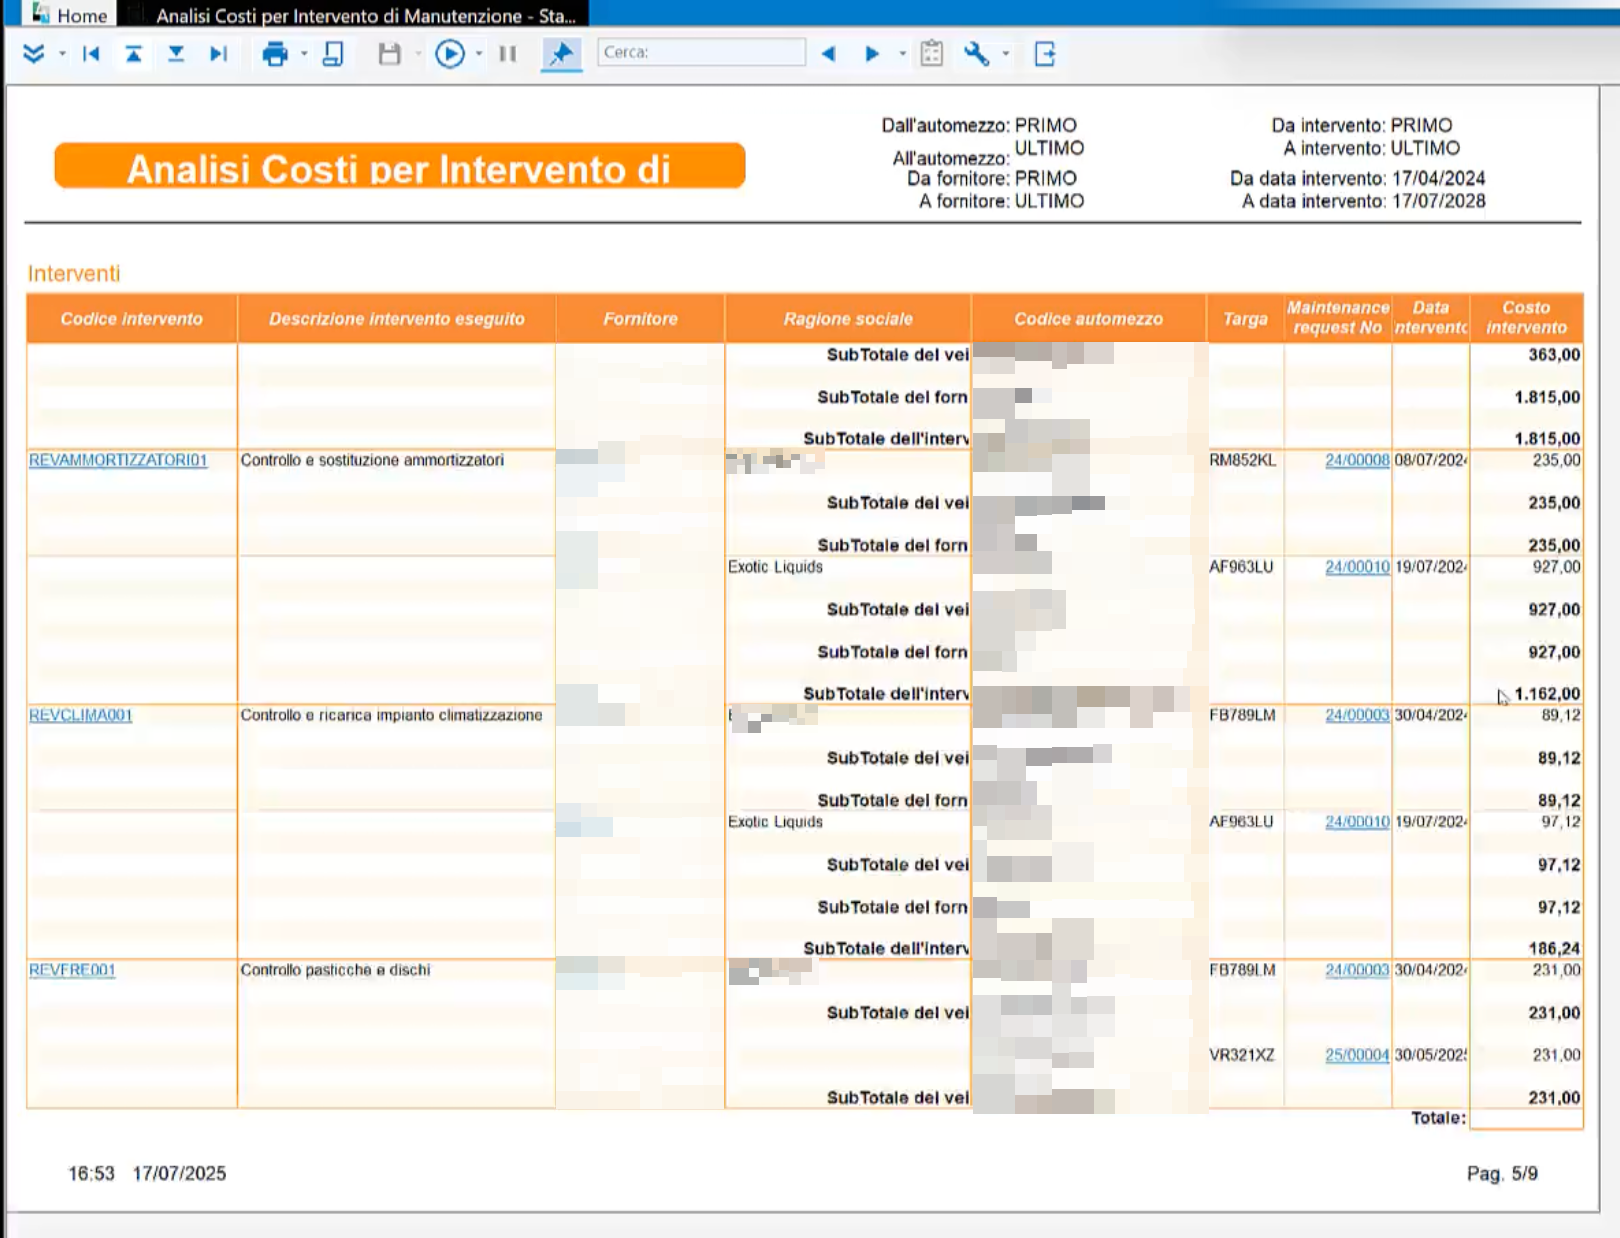Click the orange report title banner

pos(400,166)
